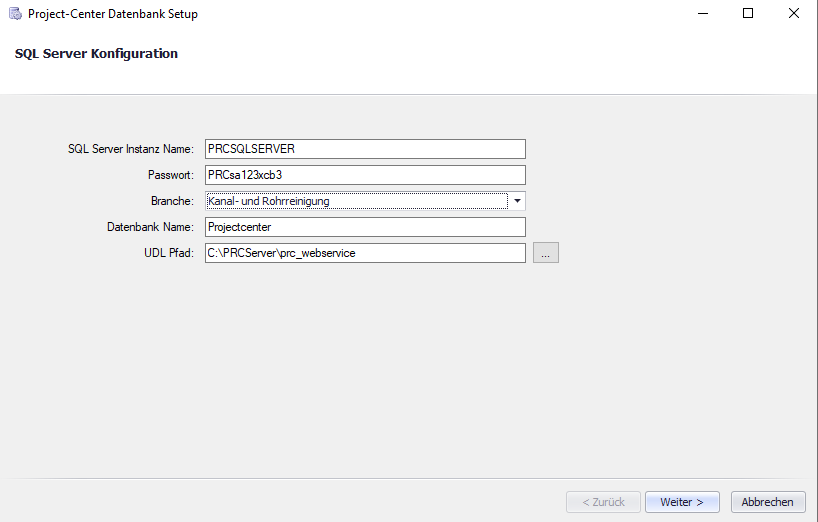Screen dimensions: 818x522
Task: Select the Datenbank Name text field
Action: 364,227
